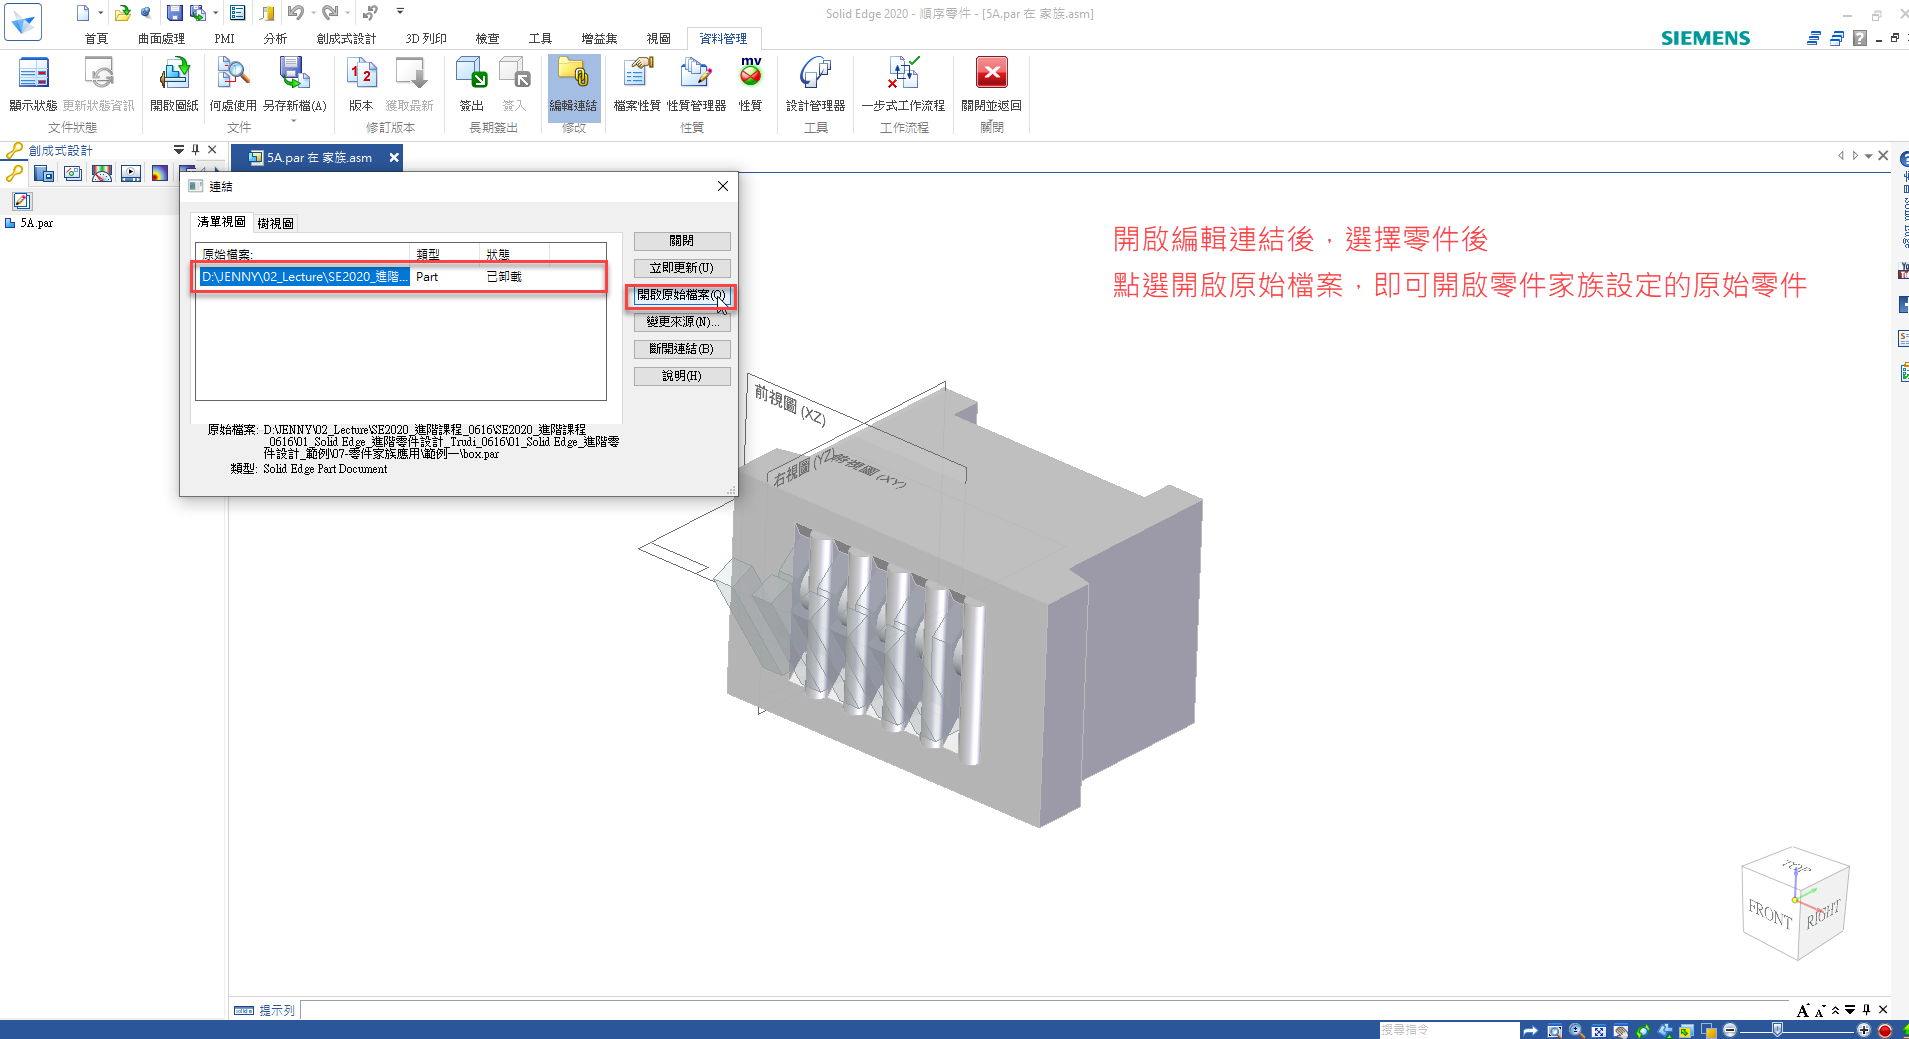The width and height of the screenshot is (1909, 1039).
Task: Adjust the zoom slider handle in status bar
Action: click(1777, 1030)
